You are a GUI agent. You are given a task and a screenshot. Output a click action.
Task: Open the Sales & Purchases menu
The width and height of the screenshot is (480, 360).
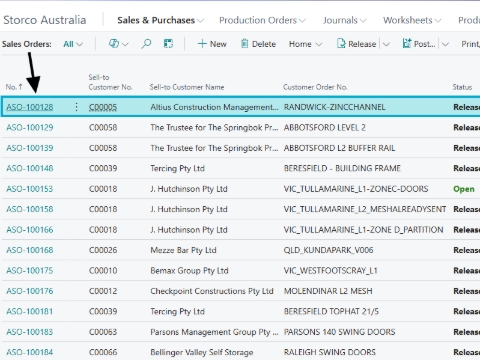[160, 20]
